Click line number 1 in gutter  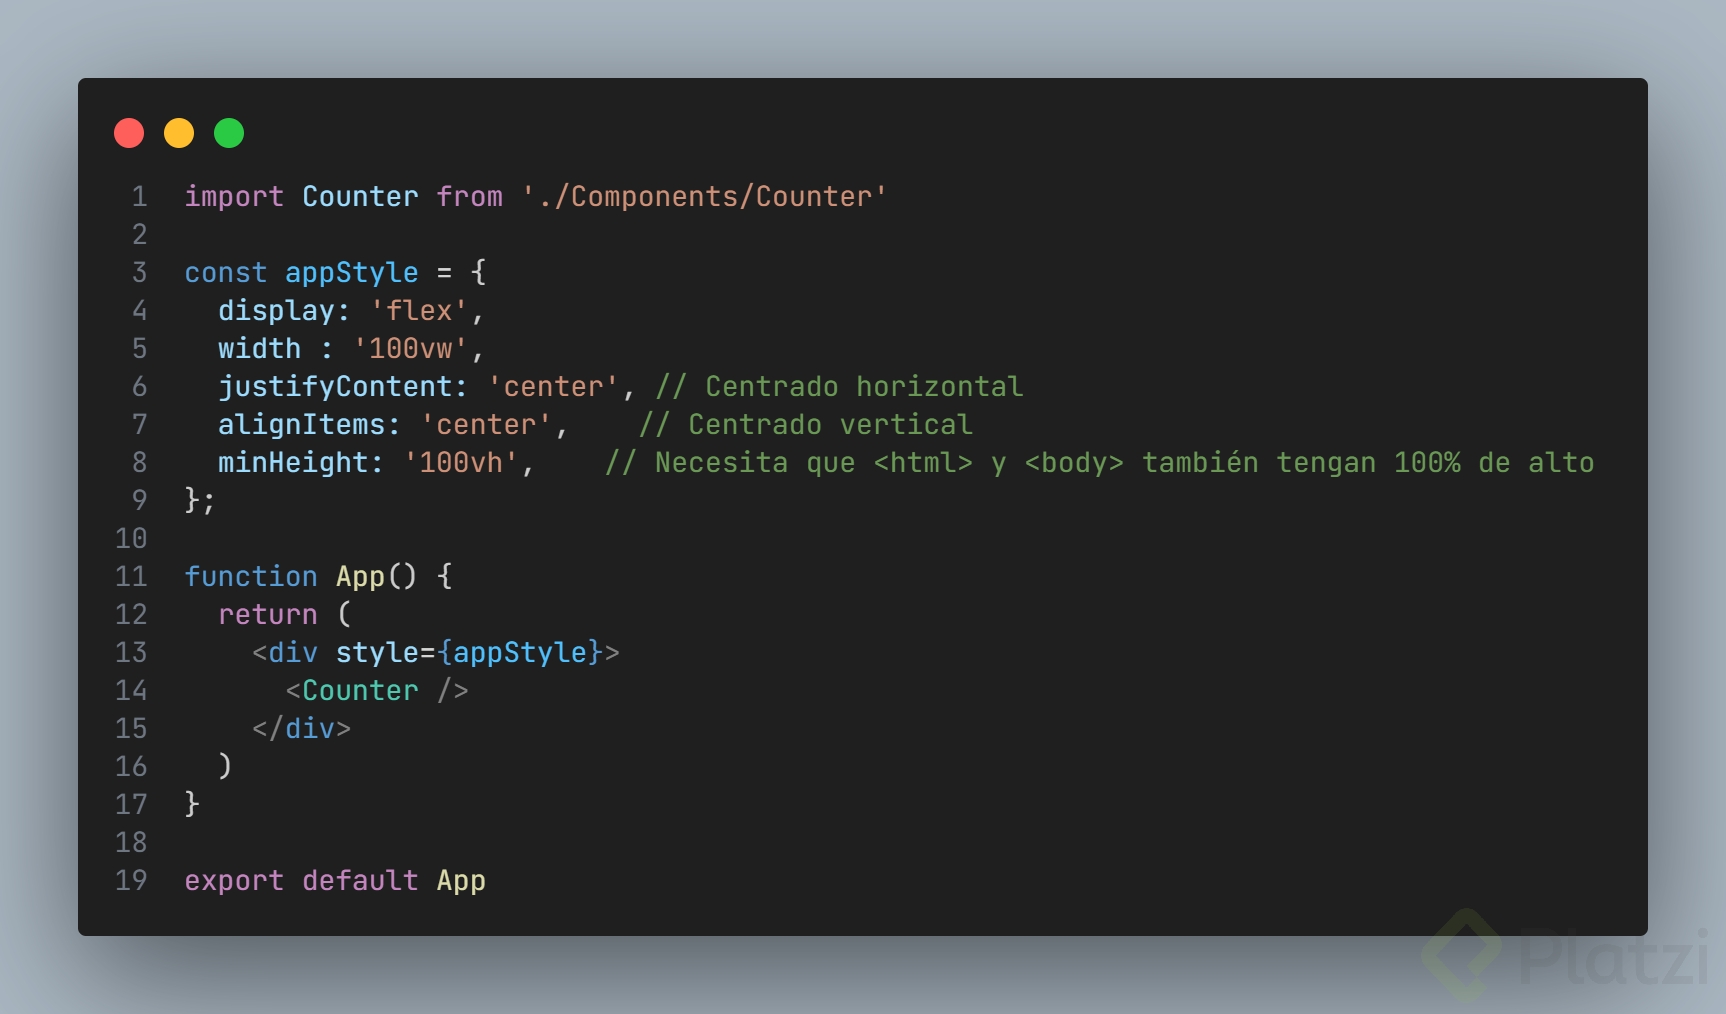click(139, 197)
